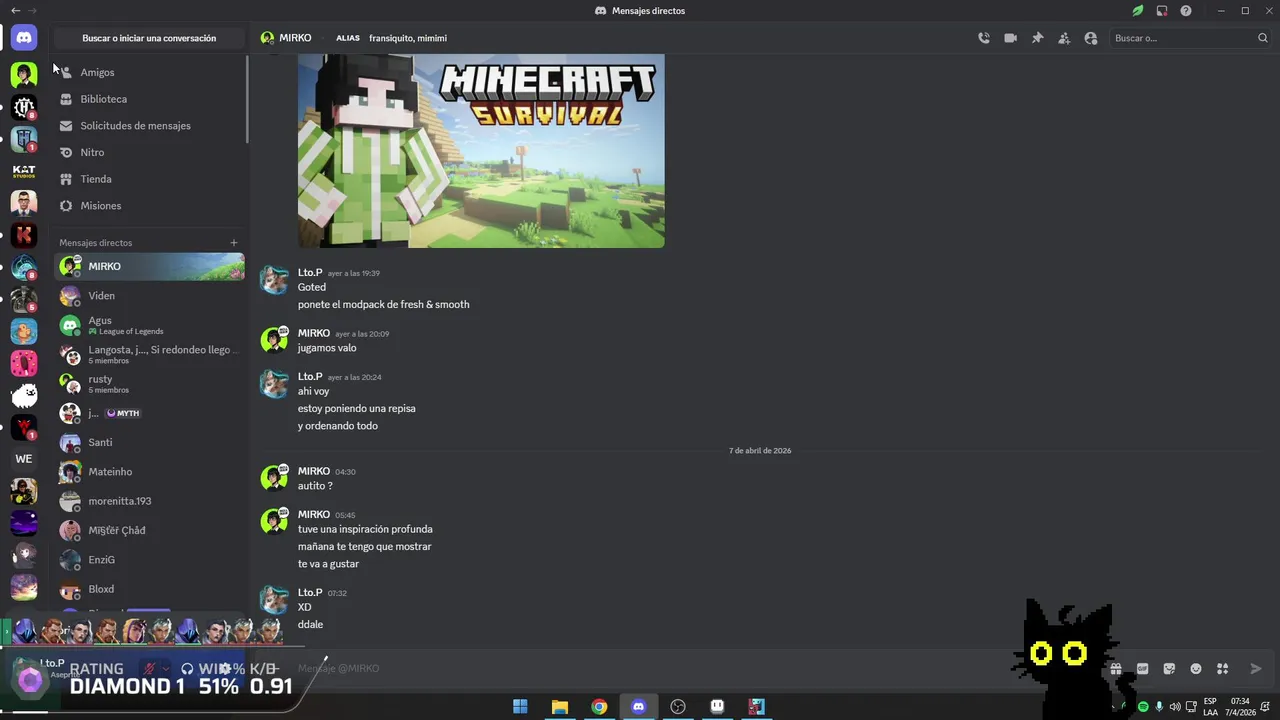
Task: Open the Santi direct message
Action: pos(149,442)
